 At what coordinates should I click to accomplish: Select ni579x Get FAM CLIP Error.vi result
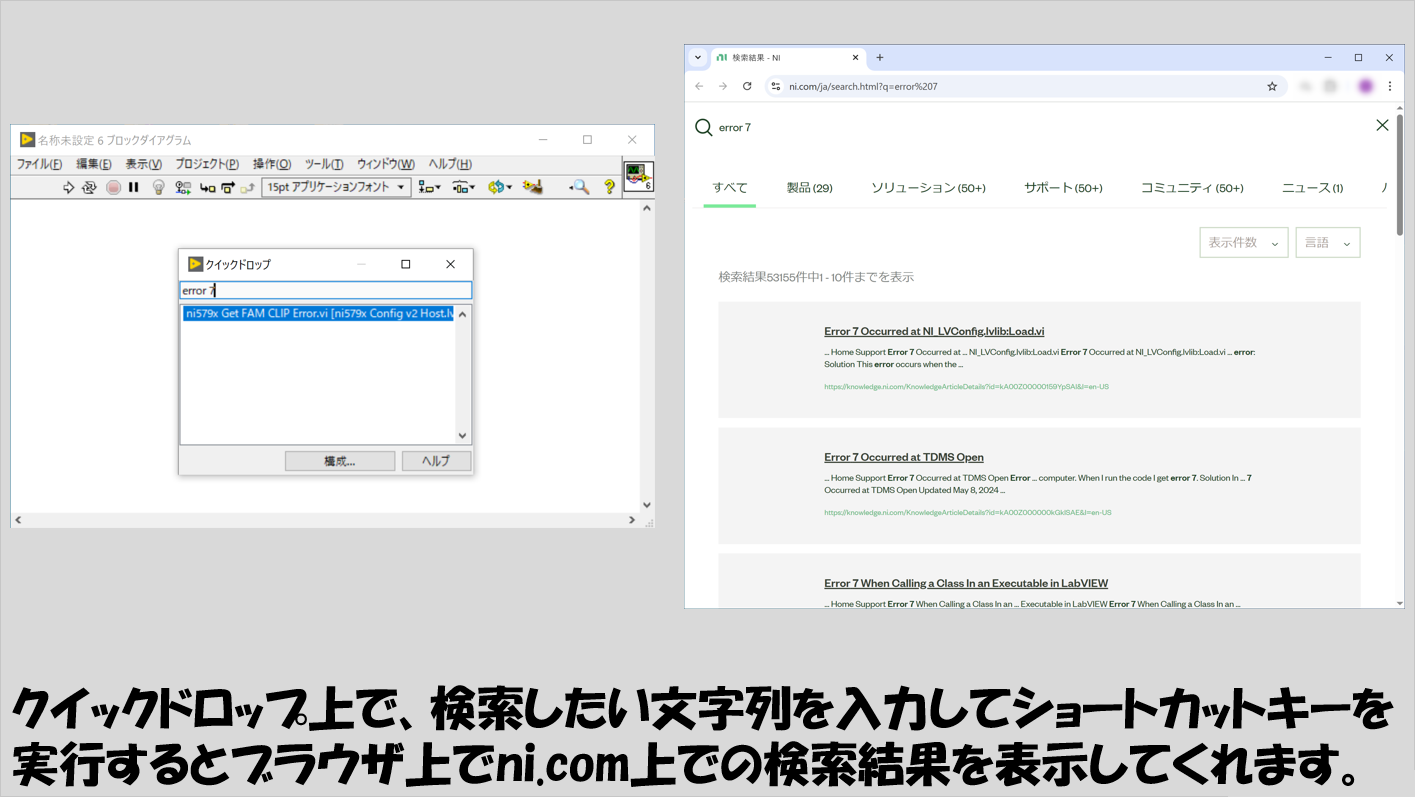(319, 313)
